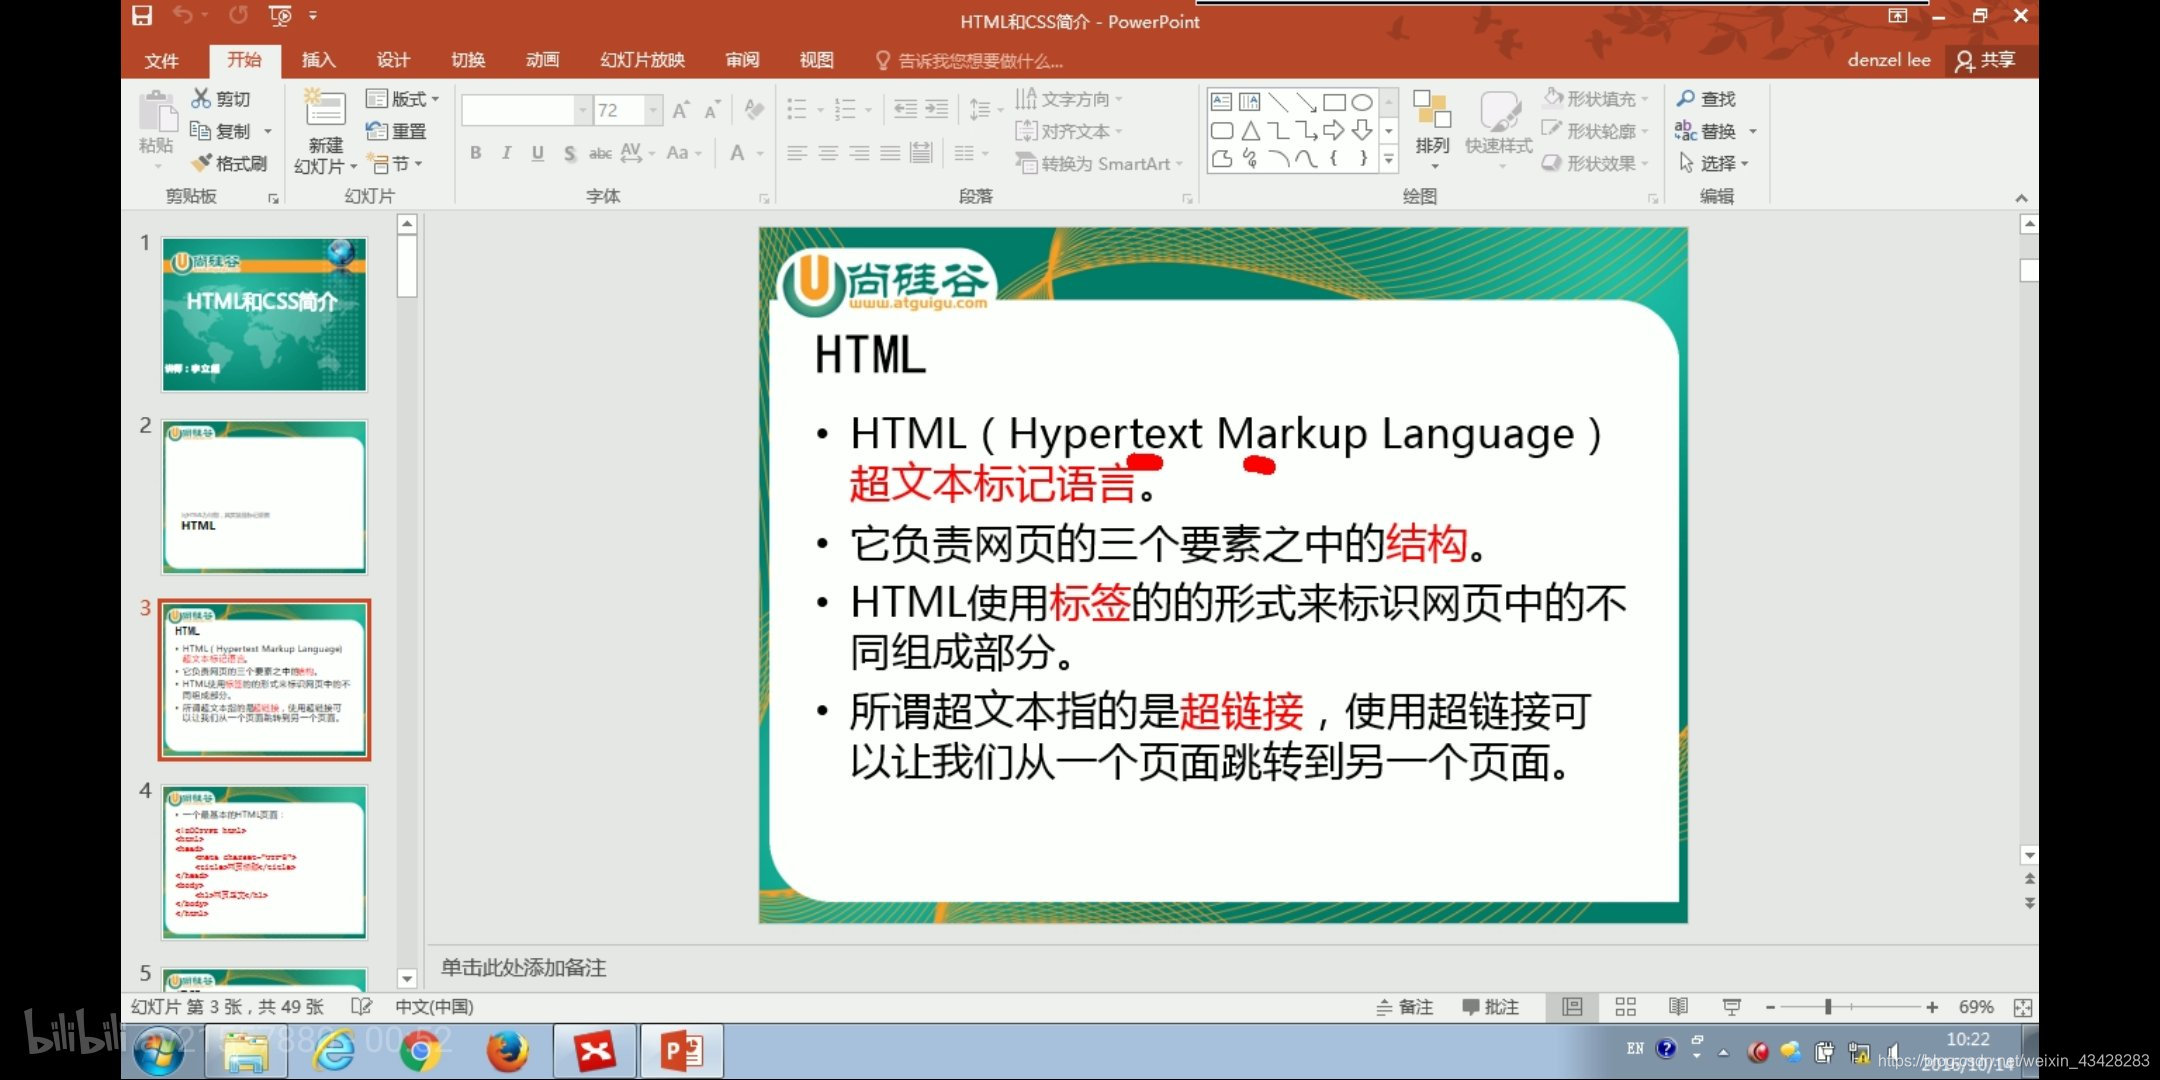The width and height of the screenshot is (2160, 1080).
Task: Switch to Transitions (切换) tab
Action: click(467, 60)
